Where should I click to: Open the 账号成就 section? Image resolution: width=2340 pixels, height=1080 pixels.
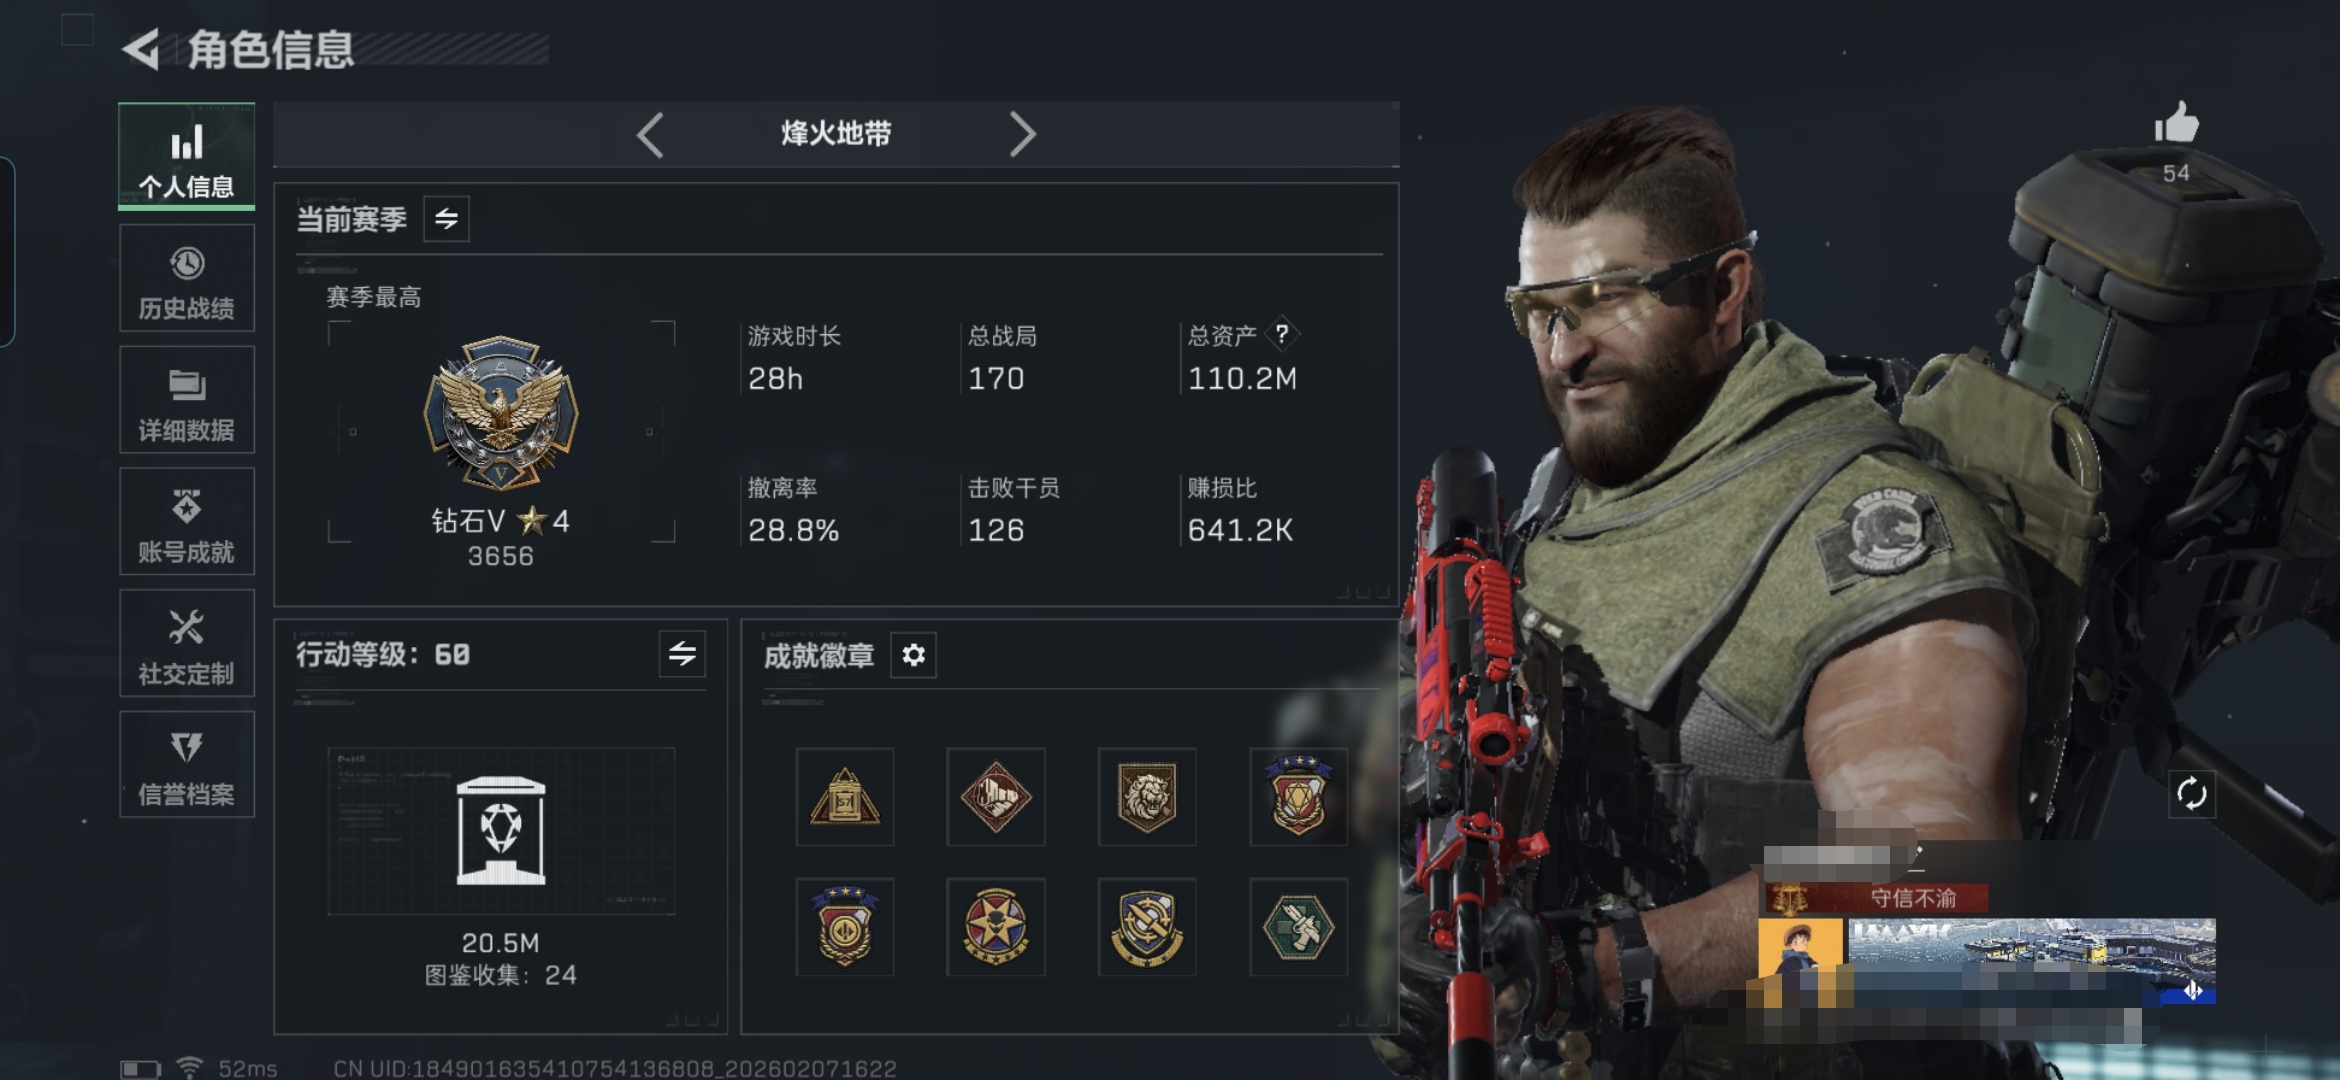[x=187, y=522]
